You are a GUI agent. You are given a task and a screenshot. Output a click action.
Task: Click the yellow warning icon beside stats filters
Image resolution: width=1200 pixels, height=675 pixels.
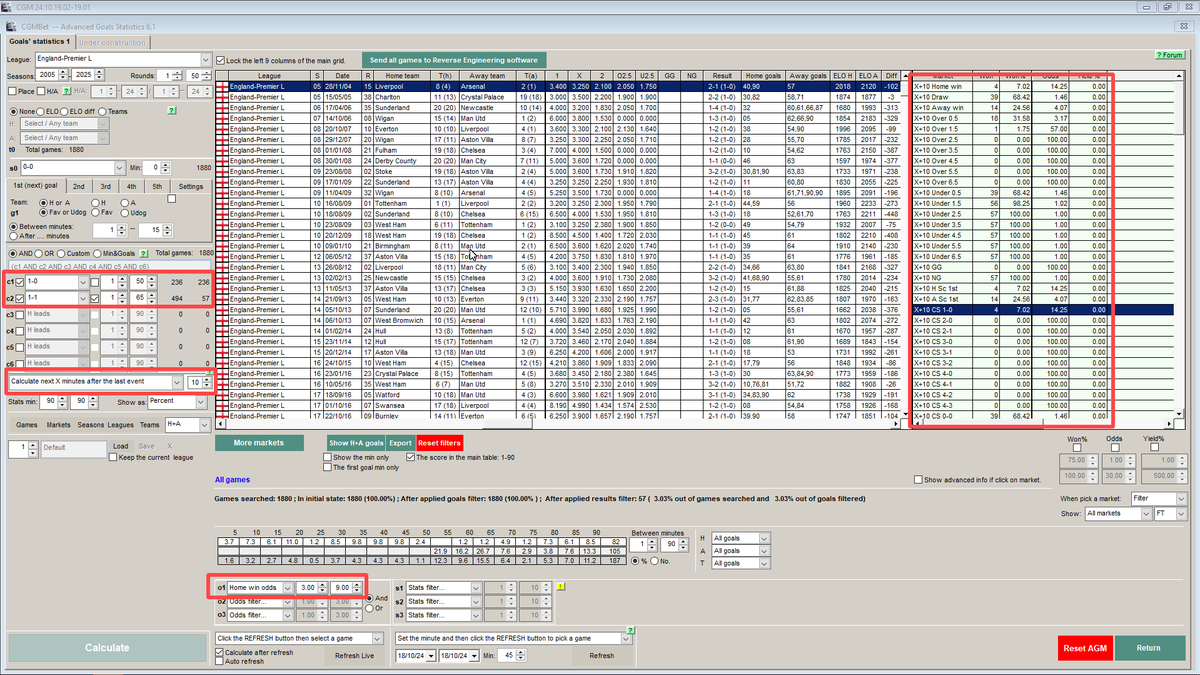click(561, 587)
